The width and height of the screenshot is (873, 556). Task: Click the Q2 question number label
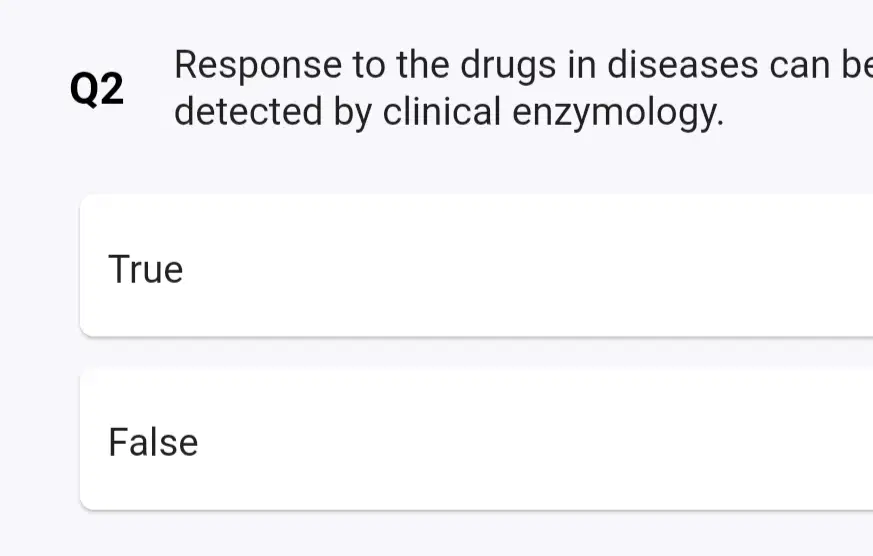click(x=97, y=89)
